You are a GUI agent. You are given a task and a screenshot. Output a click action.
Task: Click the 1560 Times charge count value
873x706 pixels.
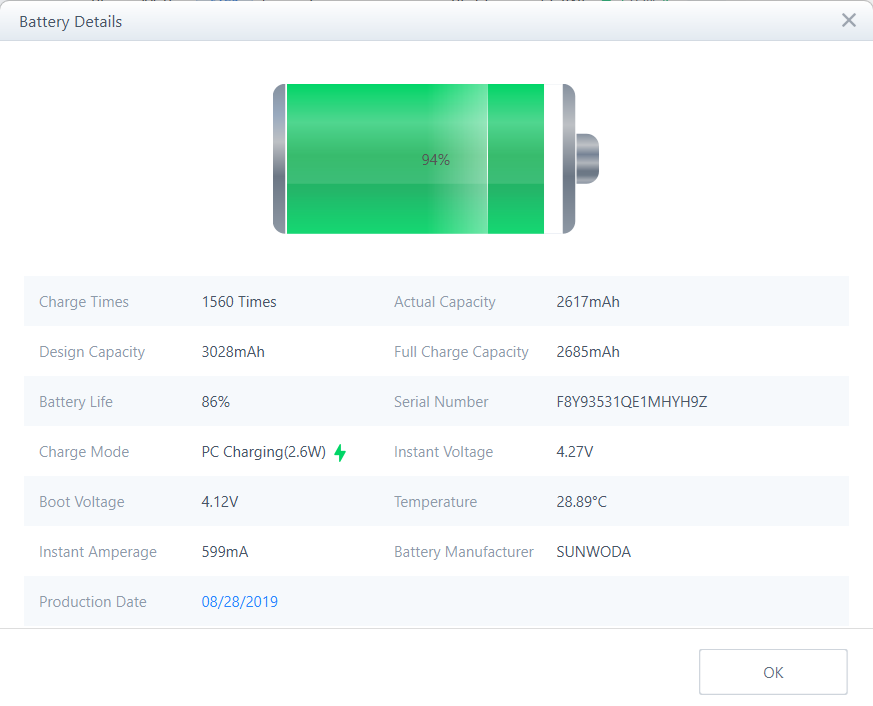point(239,302)
